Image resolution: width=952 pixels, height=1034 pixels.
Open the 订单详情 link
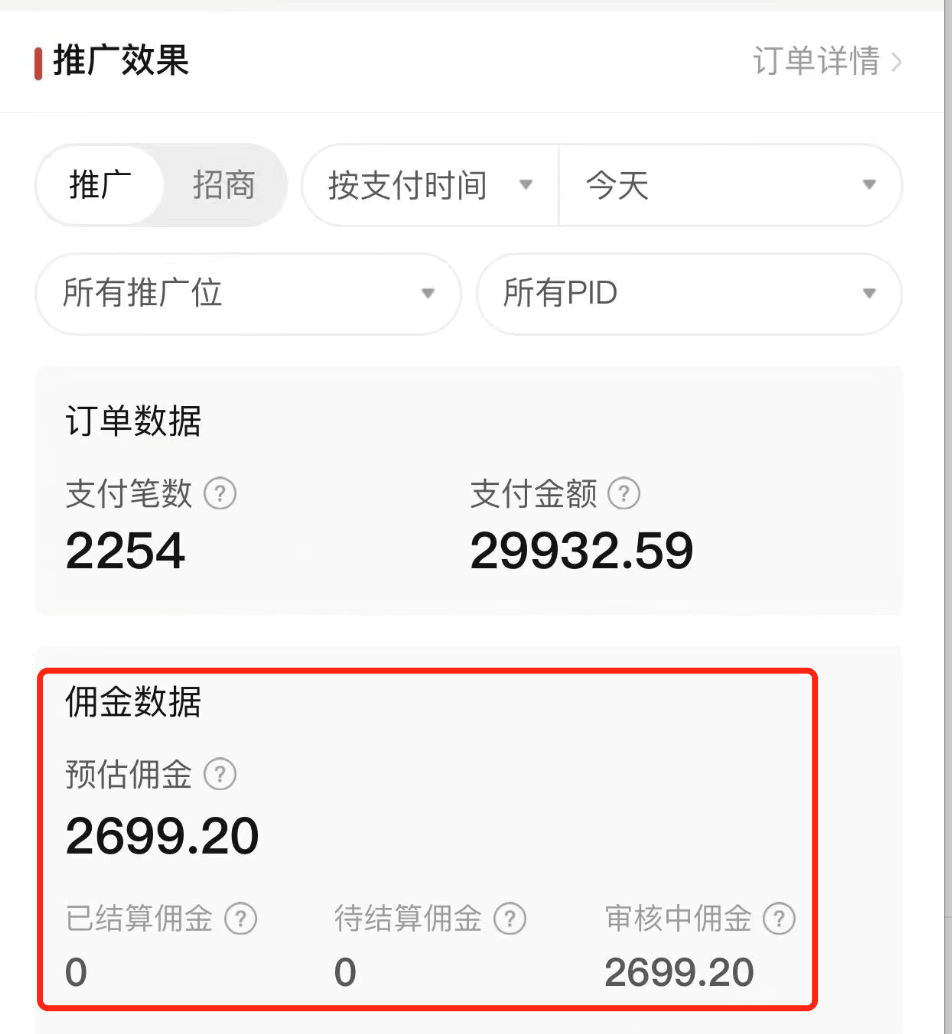(x=816, y=62)
